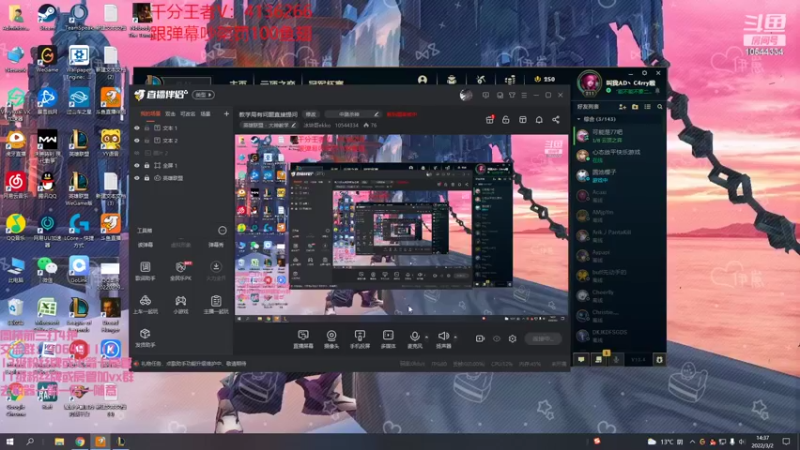The width and height of the screenshot is (800, 450).
Task: Toggle lock on 文本 1 source
Action: tap(147, 128)
